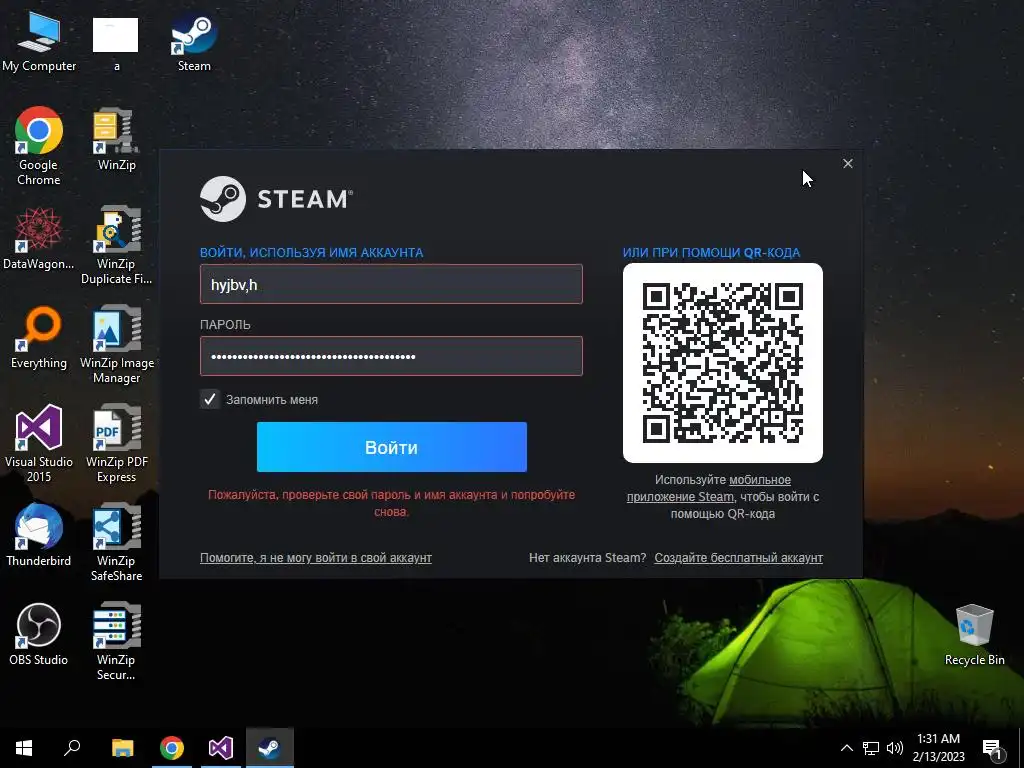Click the Steam QR code image
The image size is (1024, 768).
pos(723,363)
